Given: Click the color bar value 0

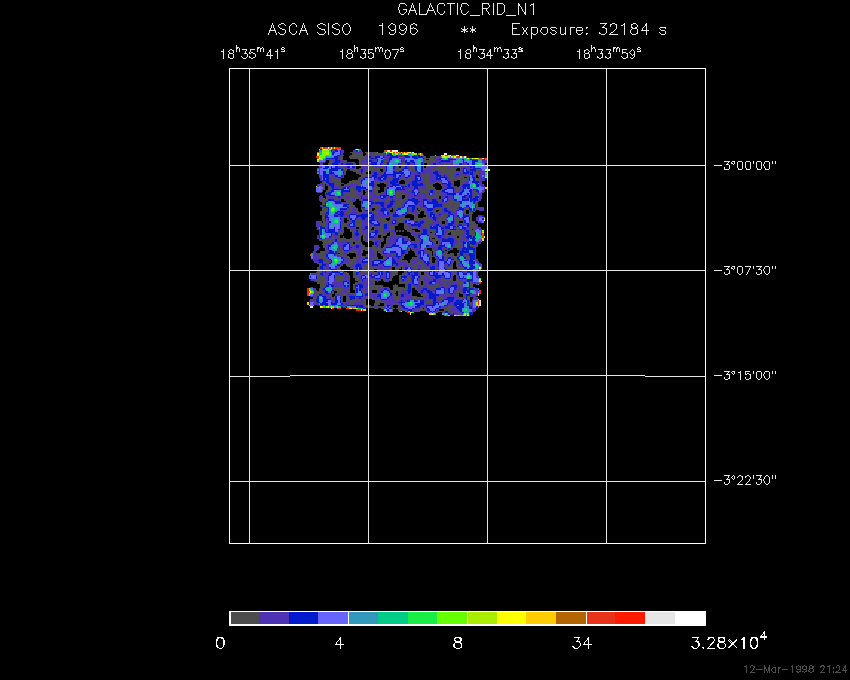Looking at the screenshot, I should 220,644.
